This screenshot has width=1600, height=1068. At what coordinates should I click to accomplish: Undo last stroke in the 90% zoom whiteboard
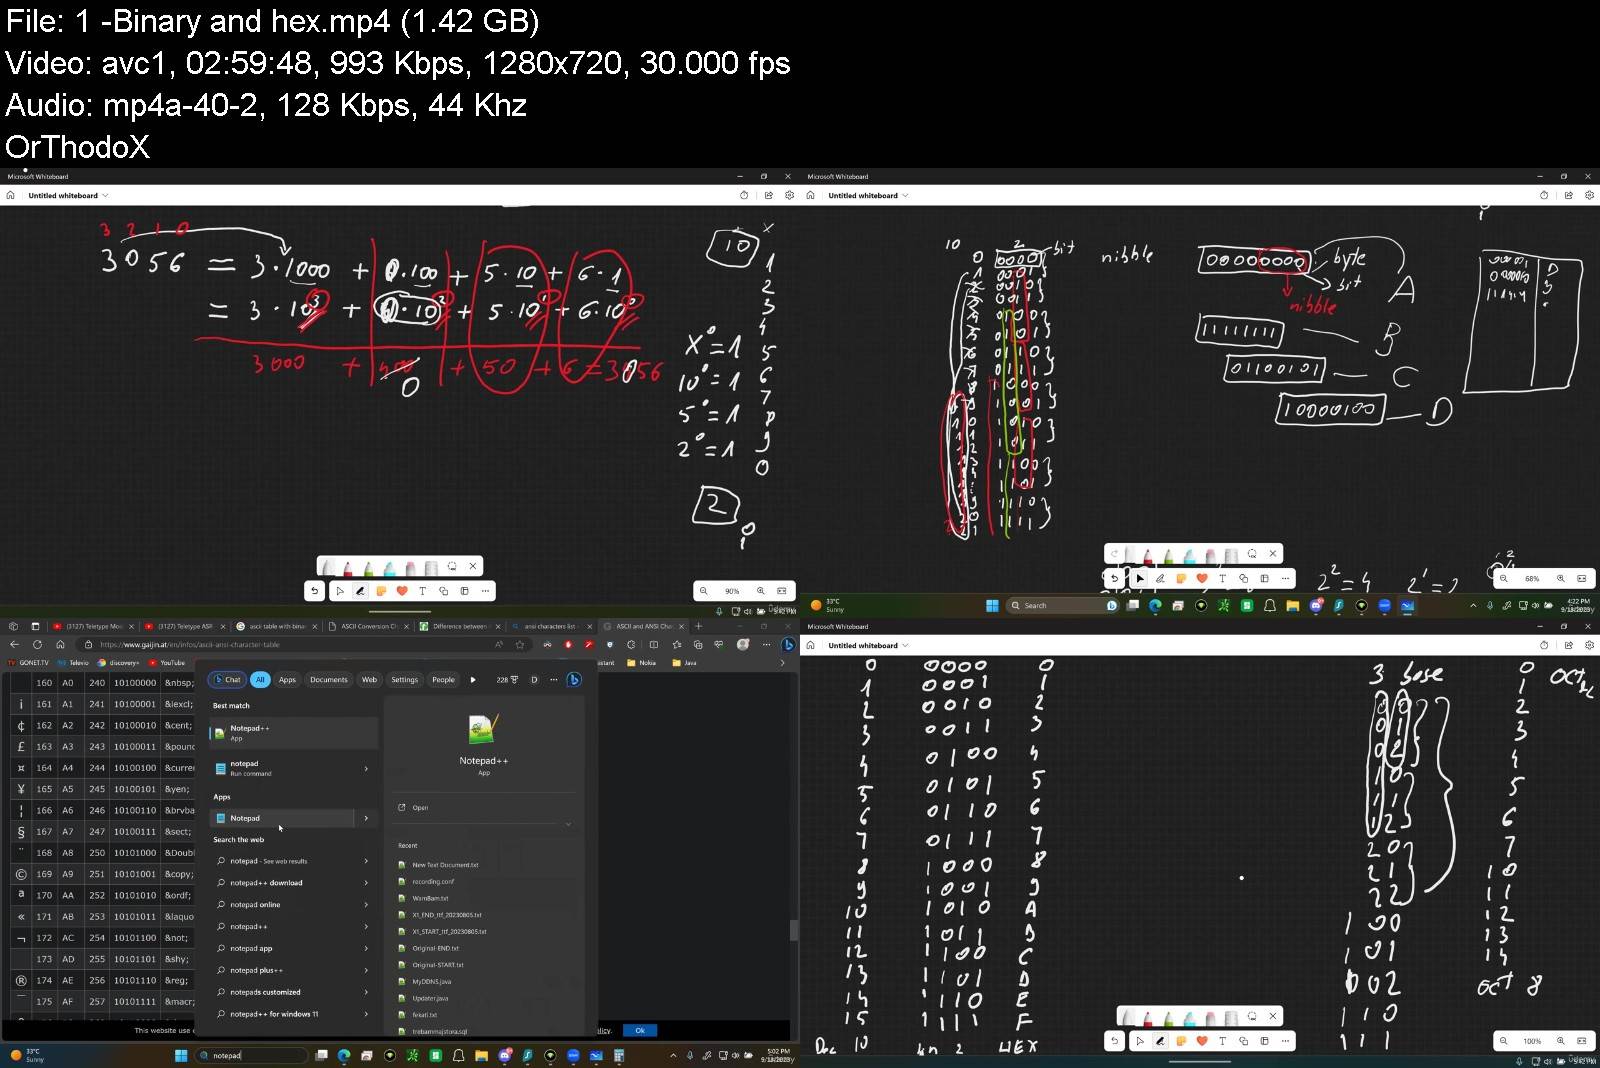315,591
